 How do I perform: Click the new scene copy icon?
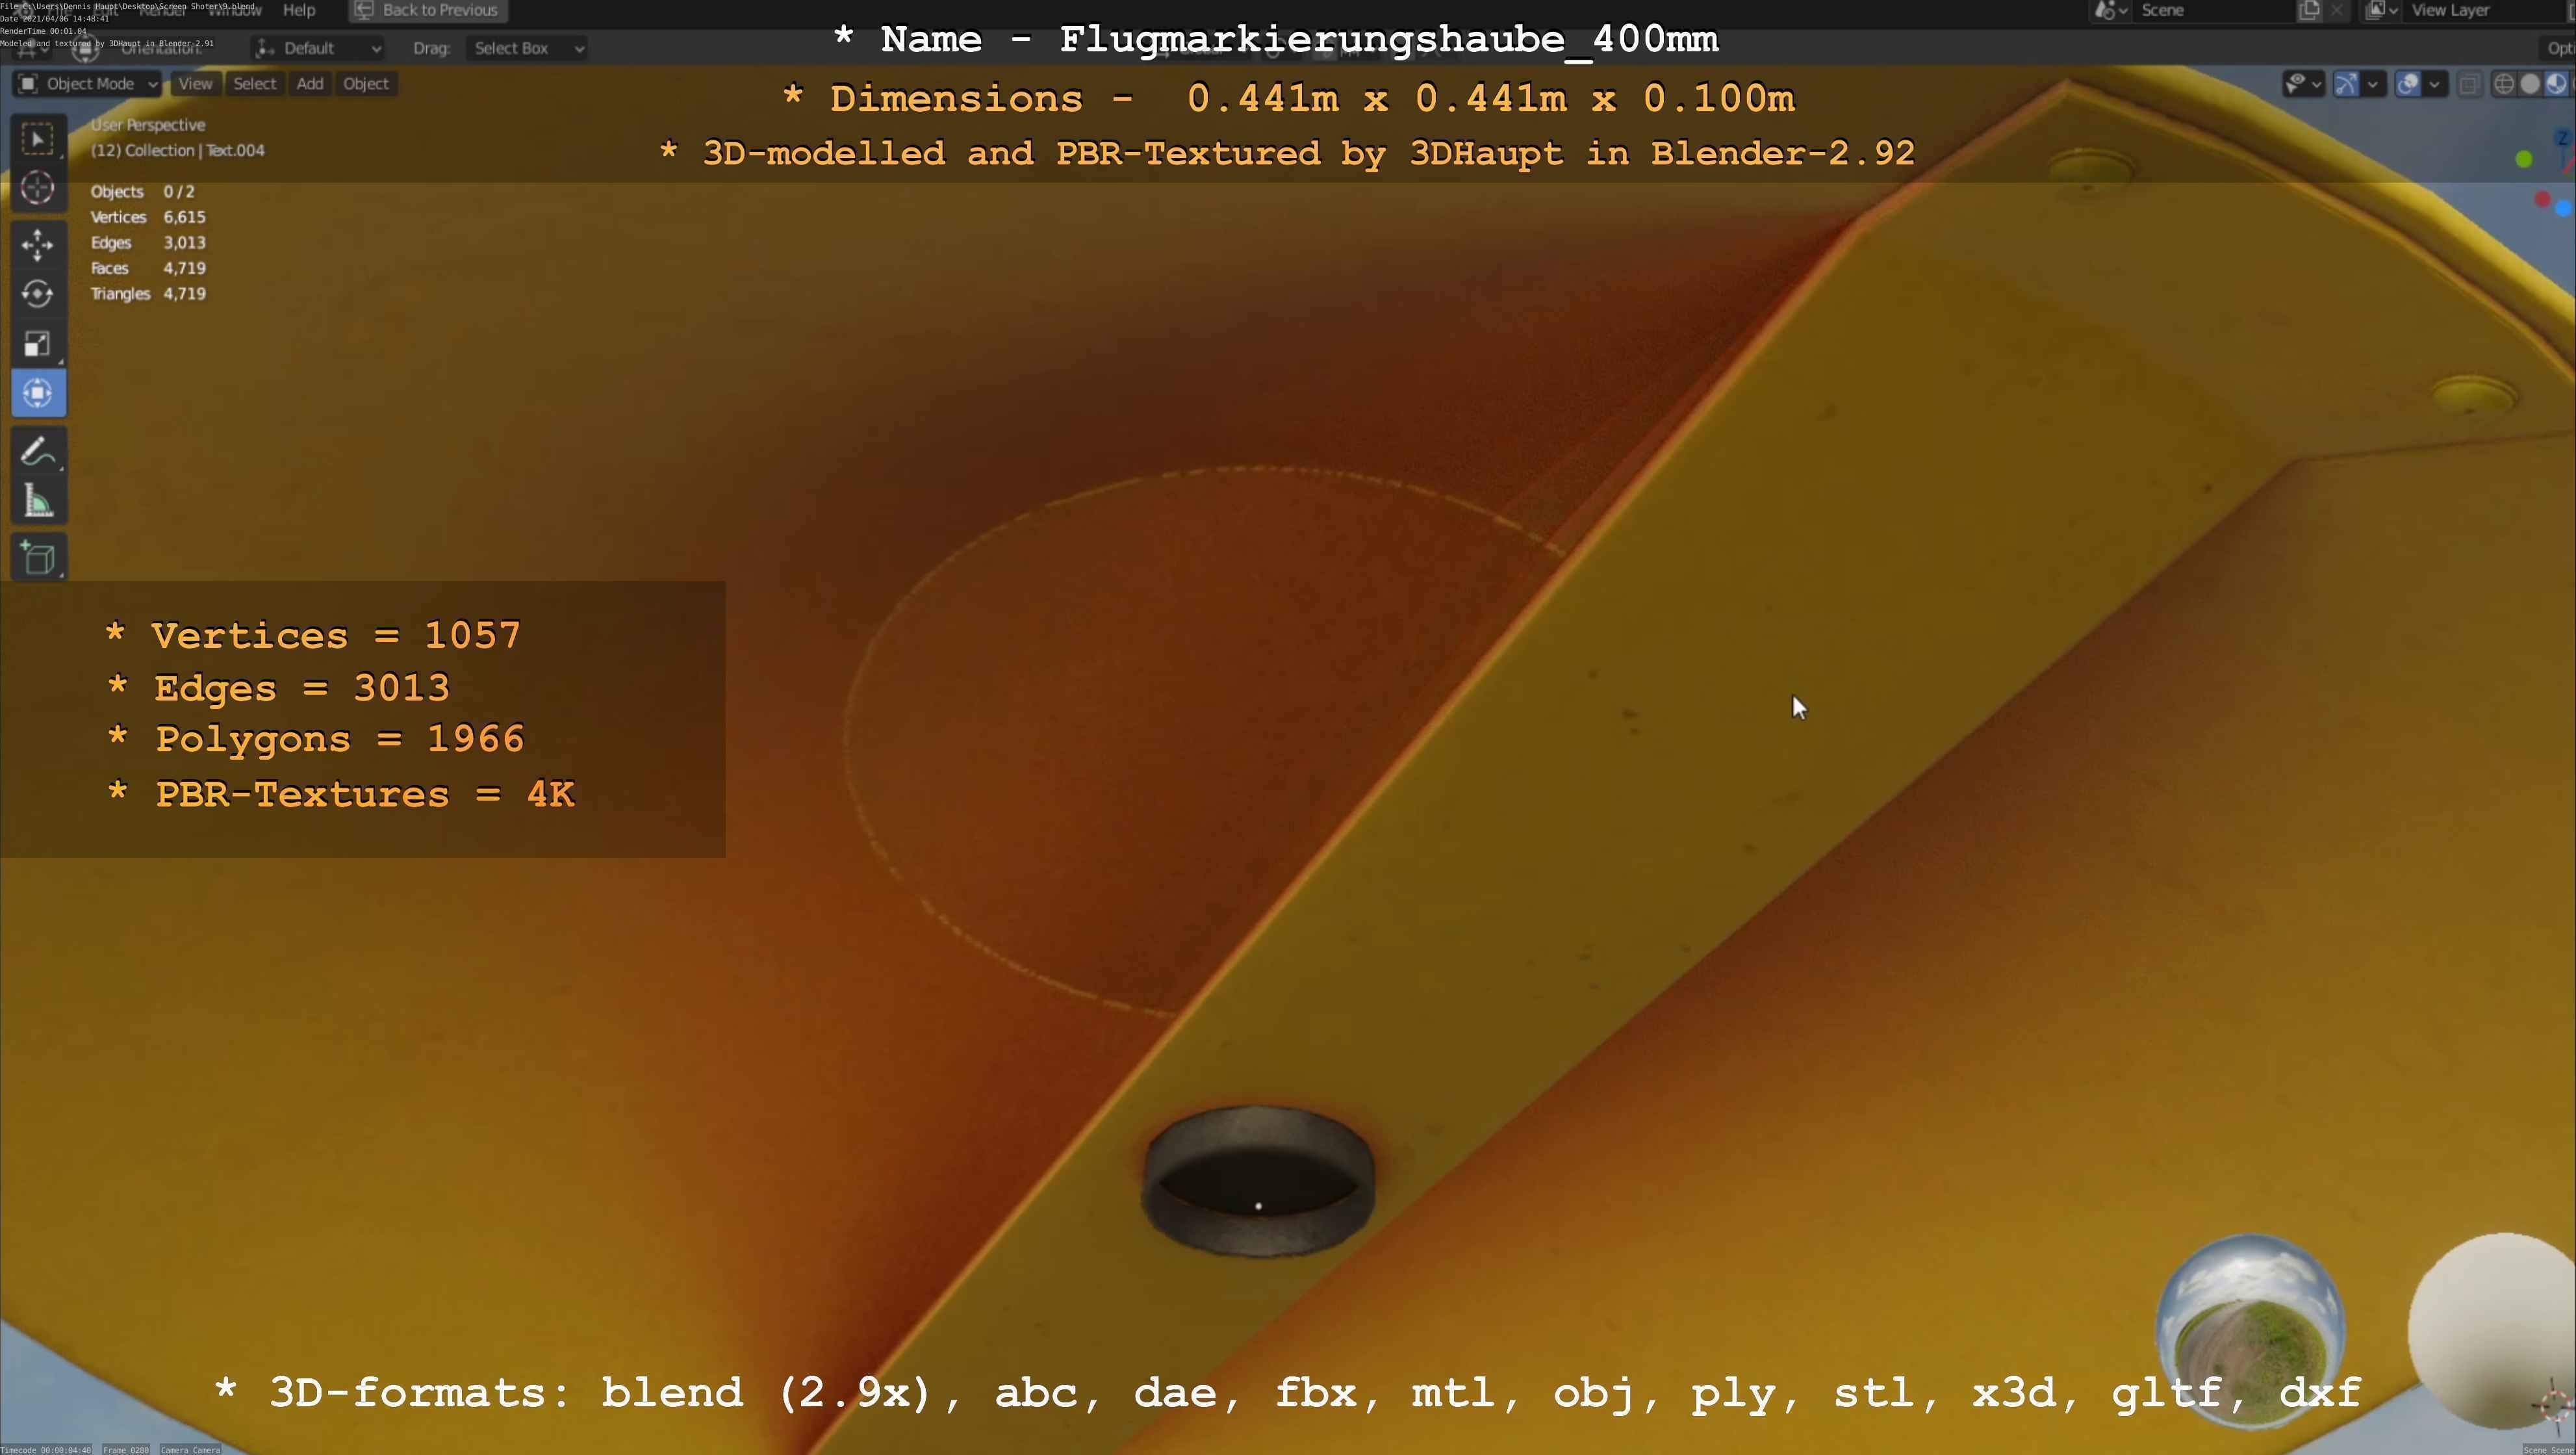[2309, 10]
